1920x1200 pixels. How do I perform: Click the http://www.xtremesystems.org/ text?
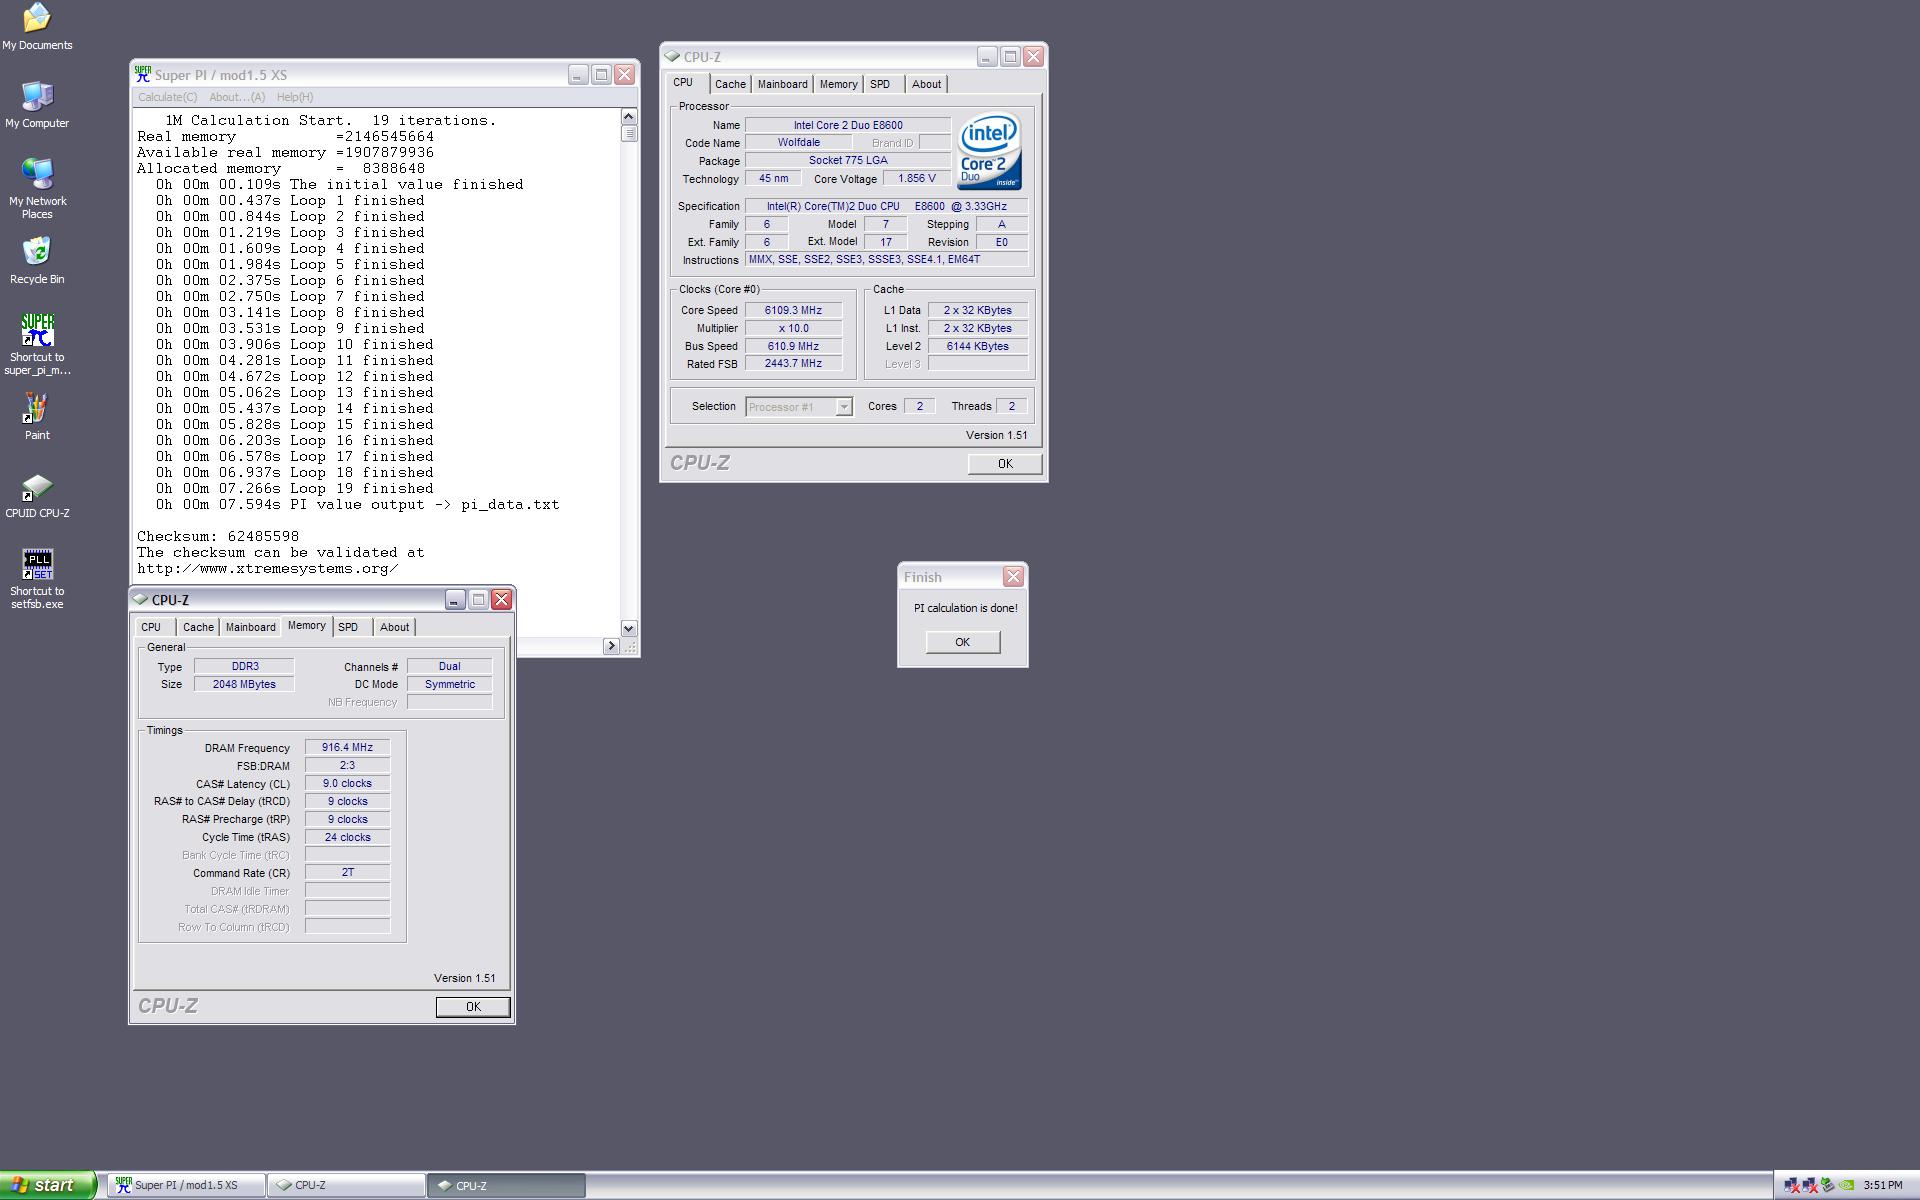[x=268, y=569]
